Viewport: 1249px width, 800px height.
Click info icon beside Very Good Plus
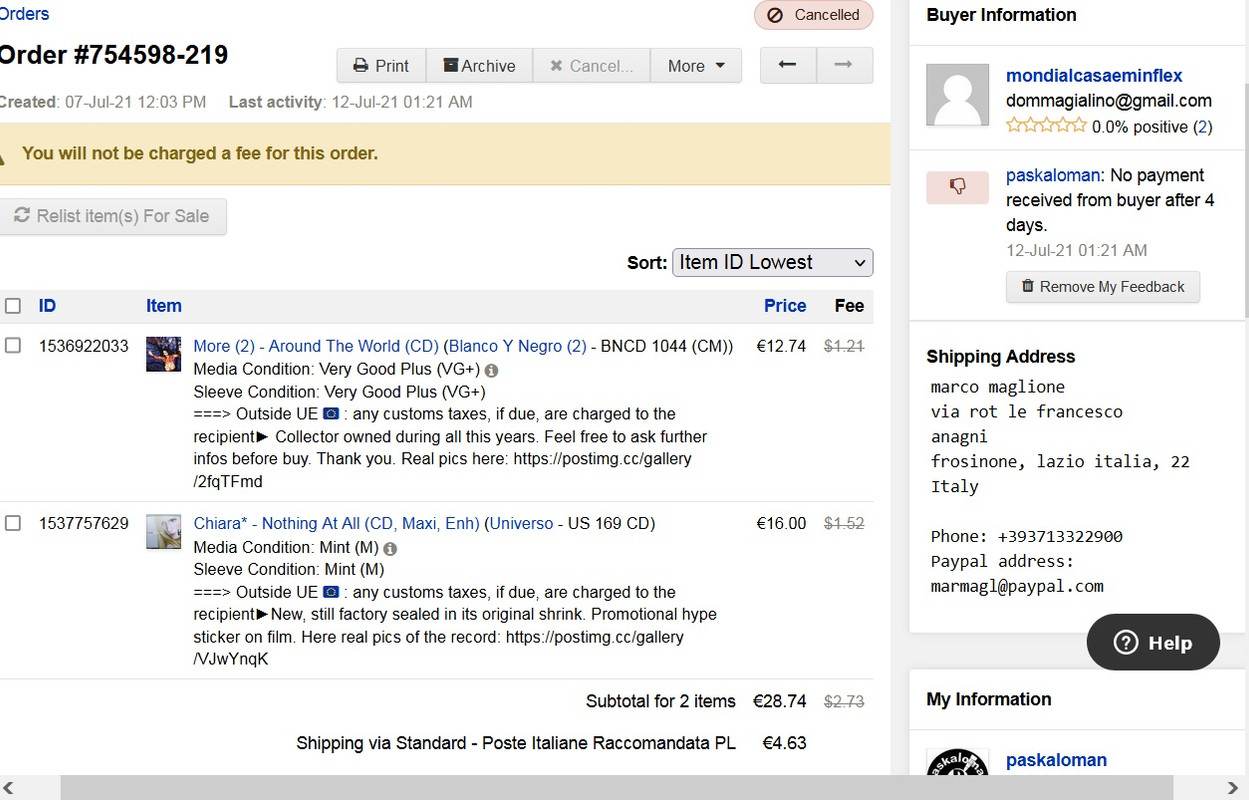491,370
